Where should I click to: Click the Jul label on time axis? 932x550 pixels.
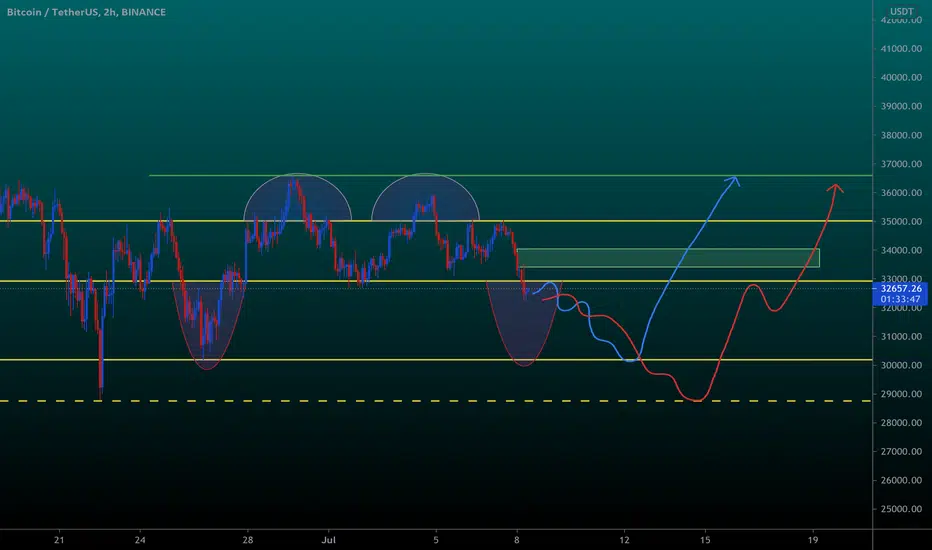coord(329,540)
